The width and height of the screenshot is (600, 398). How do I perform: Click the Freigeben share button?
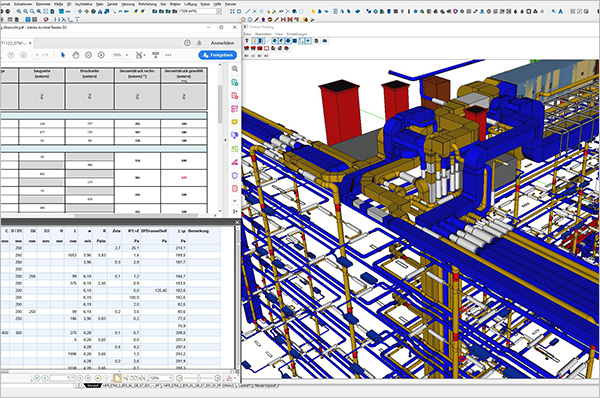pyautogui.click(x=217, y=55)
